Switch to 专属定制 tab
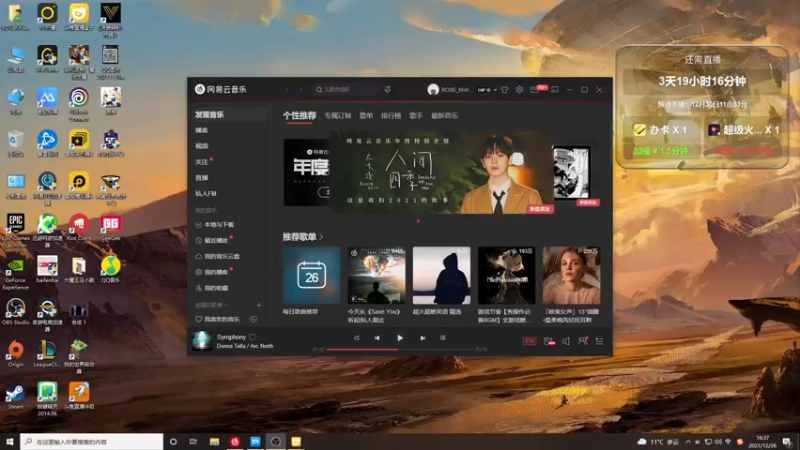 [338, 116]
